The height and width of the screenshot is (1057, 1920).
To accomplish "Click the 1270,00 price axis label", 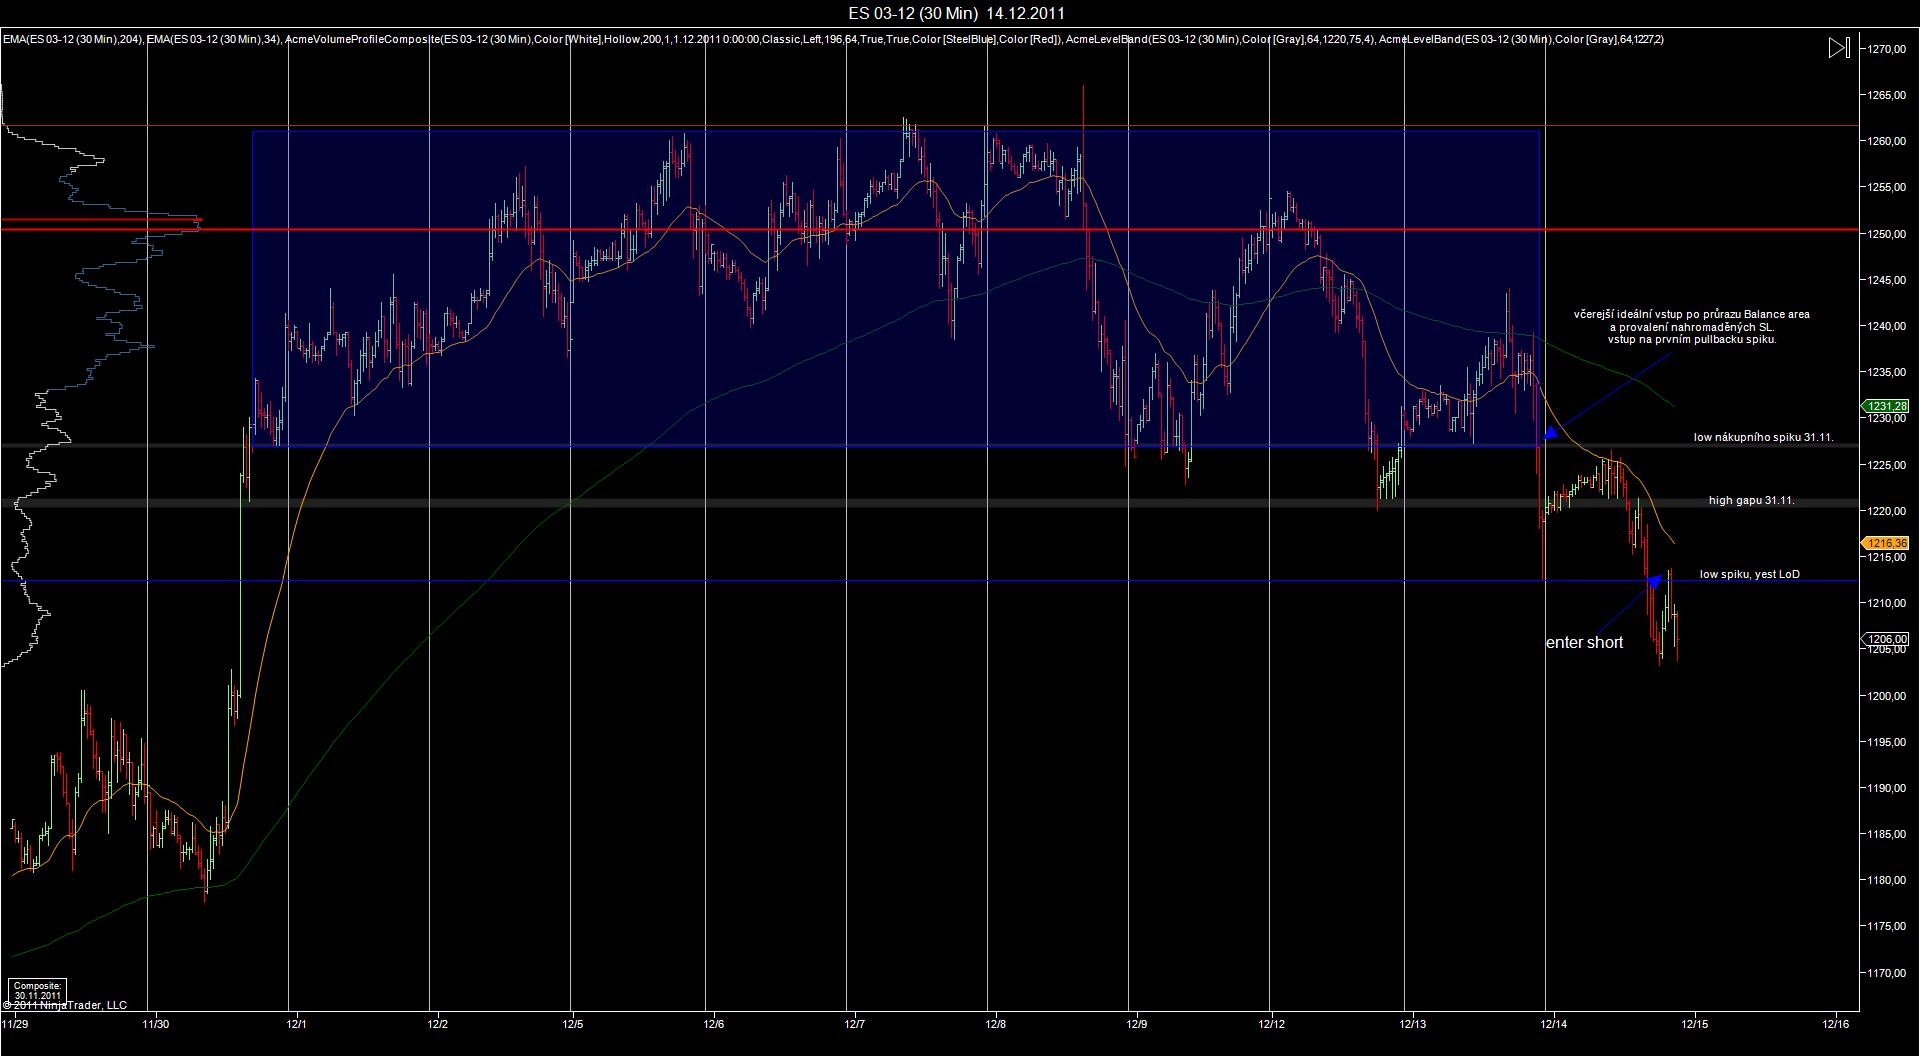I will click(1887, 49).
